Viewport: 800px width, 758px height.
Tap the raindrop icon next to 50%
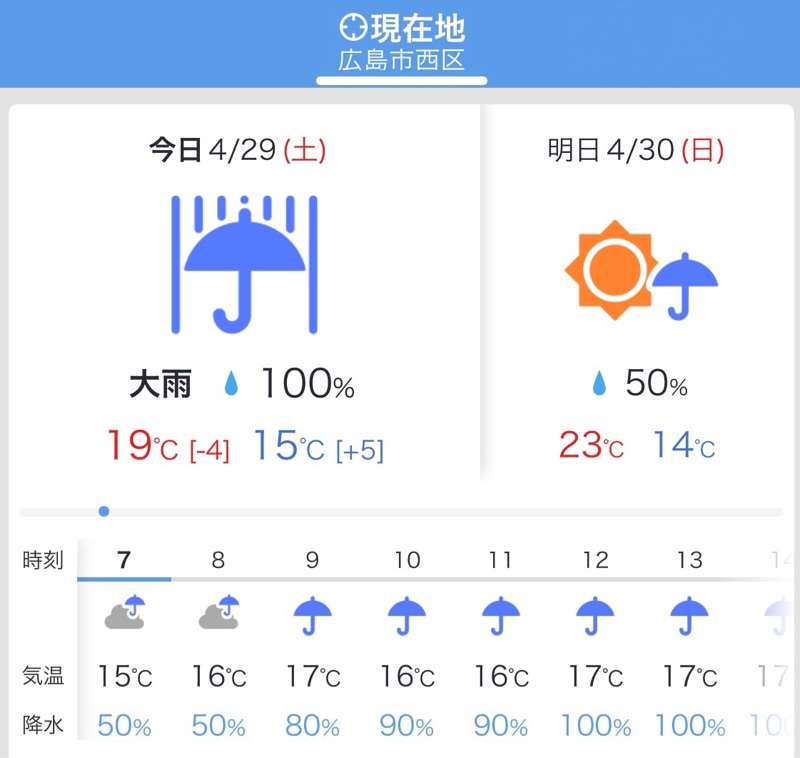point(599,383)
